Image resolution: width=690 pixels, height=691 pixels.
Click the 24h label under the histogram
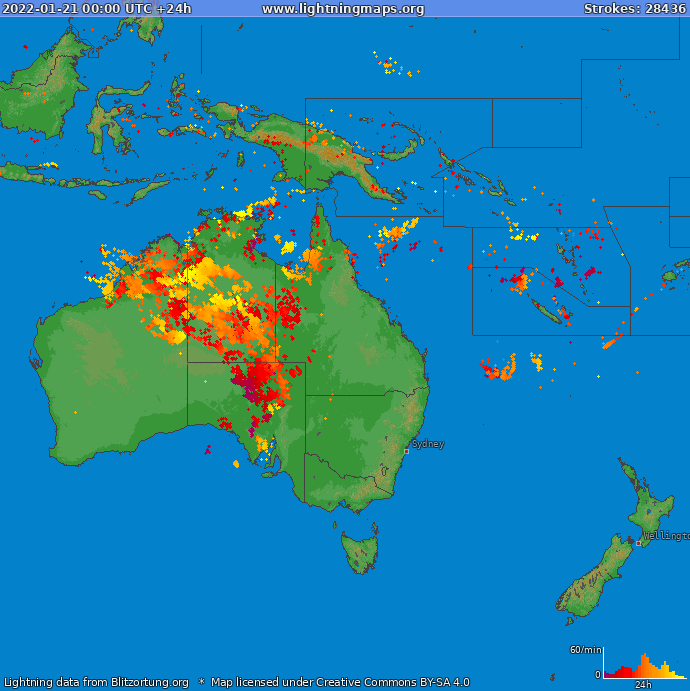coord(643,685)
